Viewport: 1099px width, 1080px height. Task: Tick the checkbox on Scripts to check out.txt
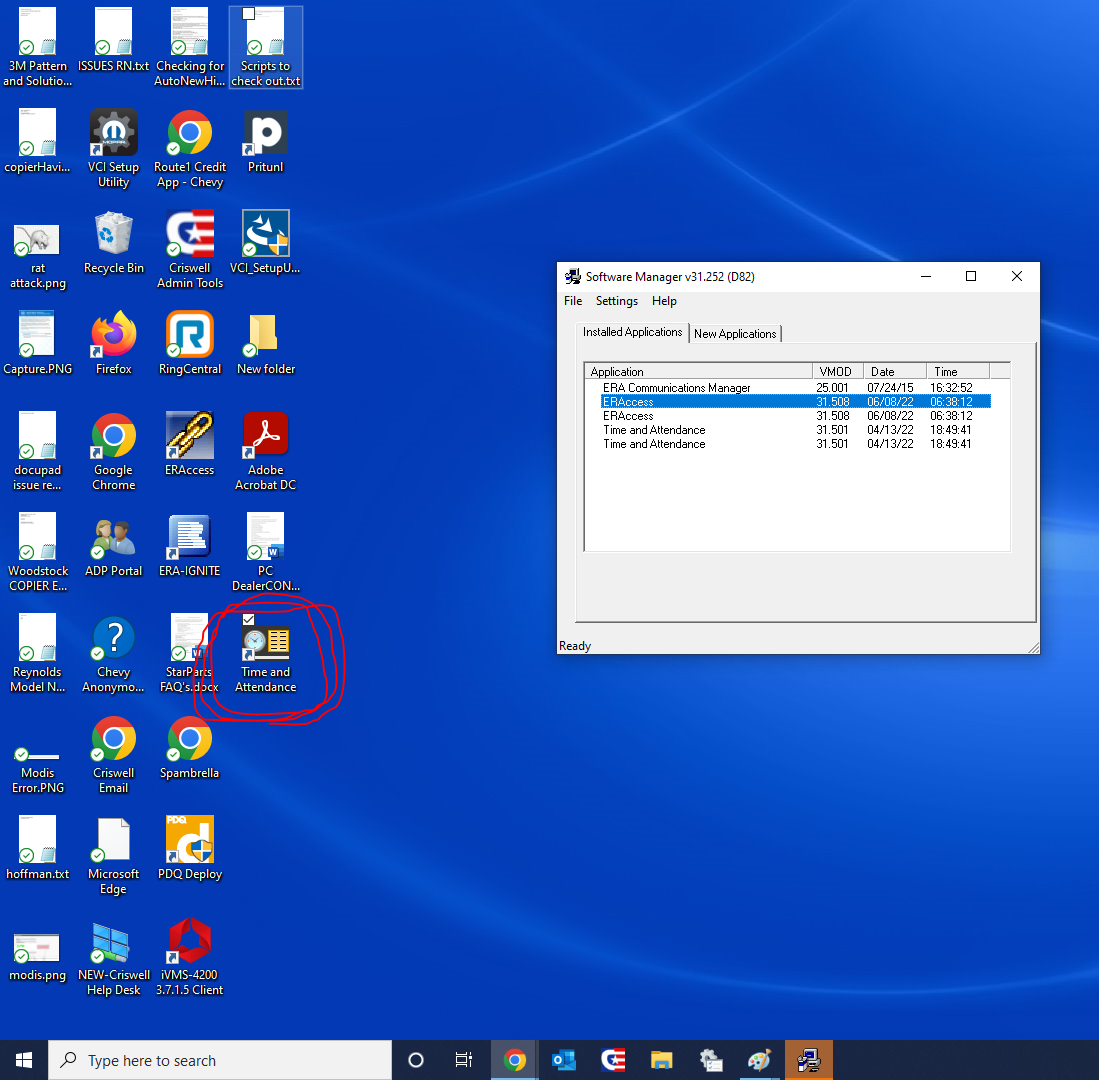point(248,13)
